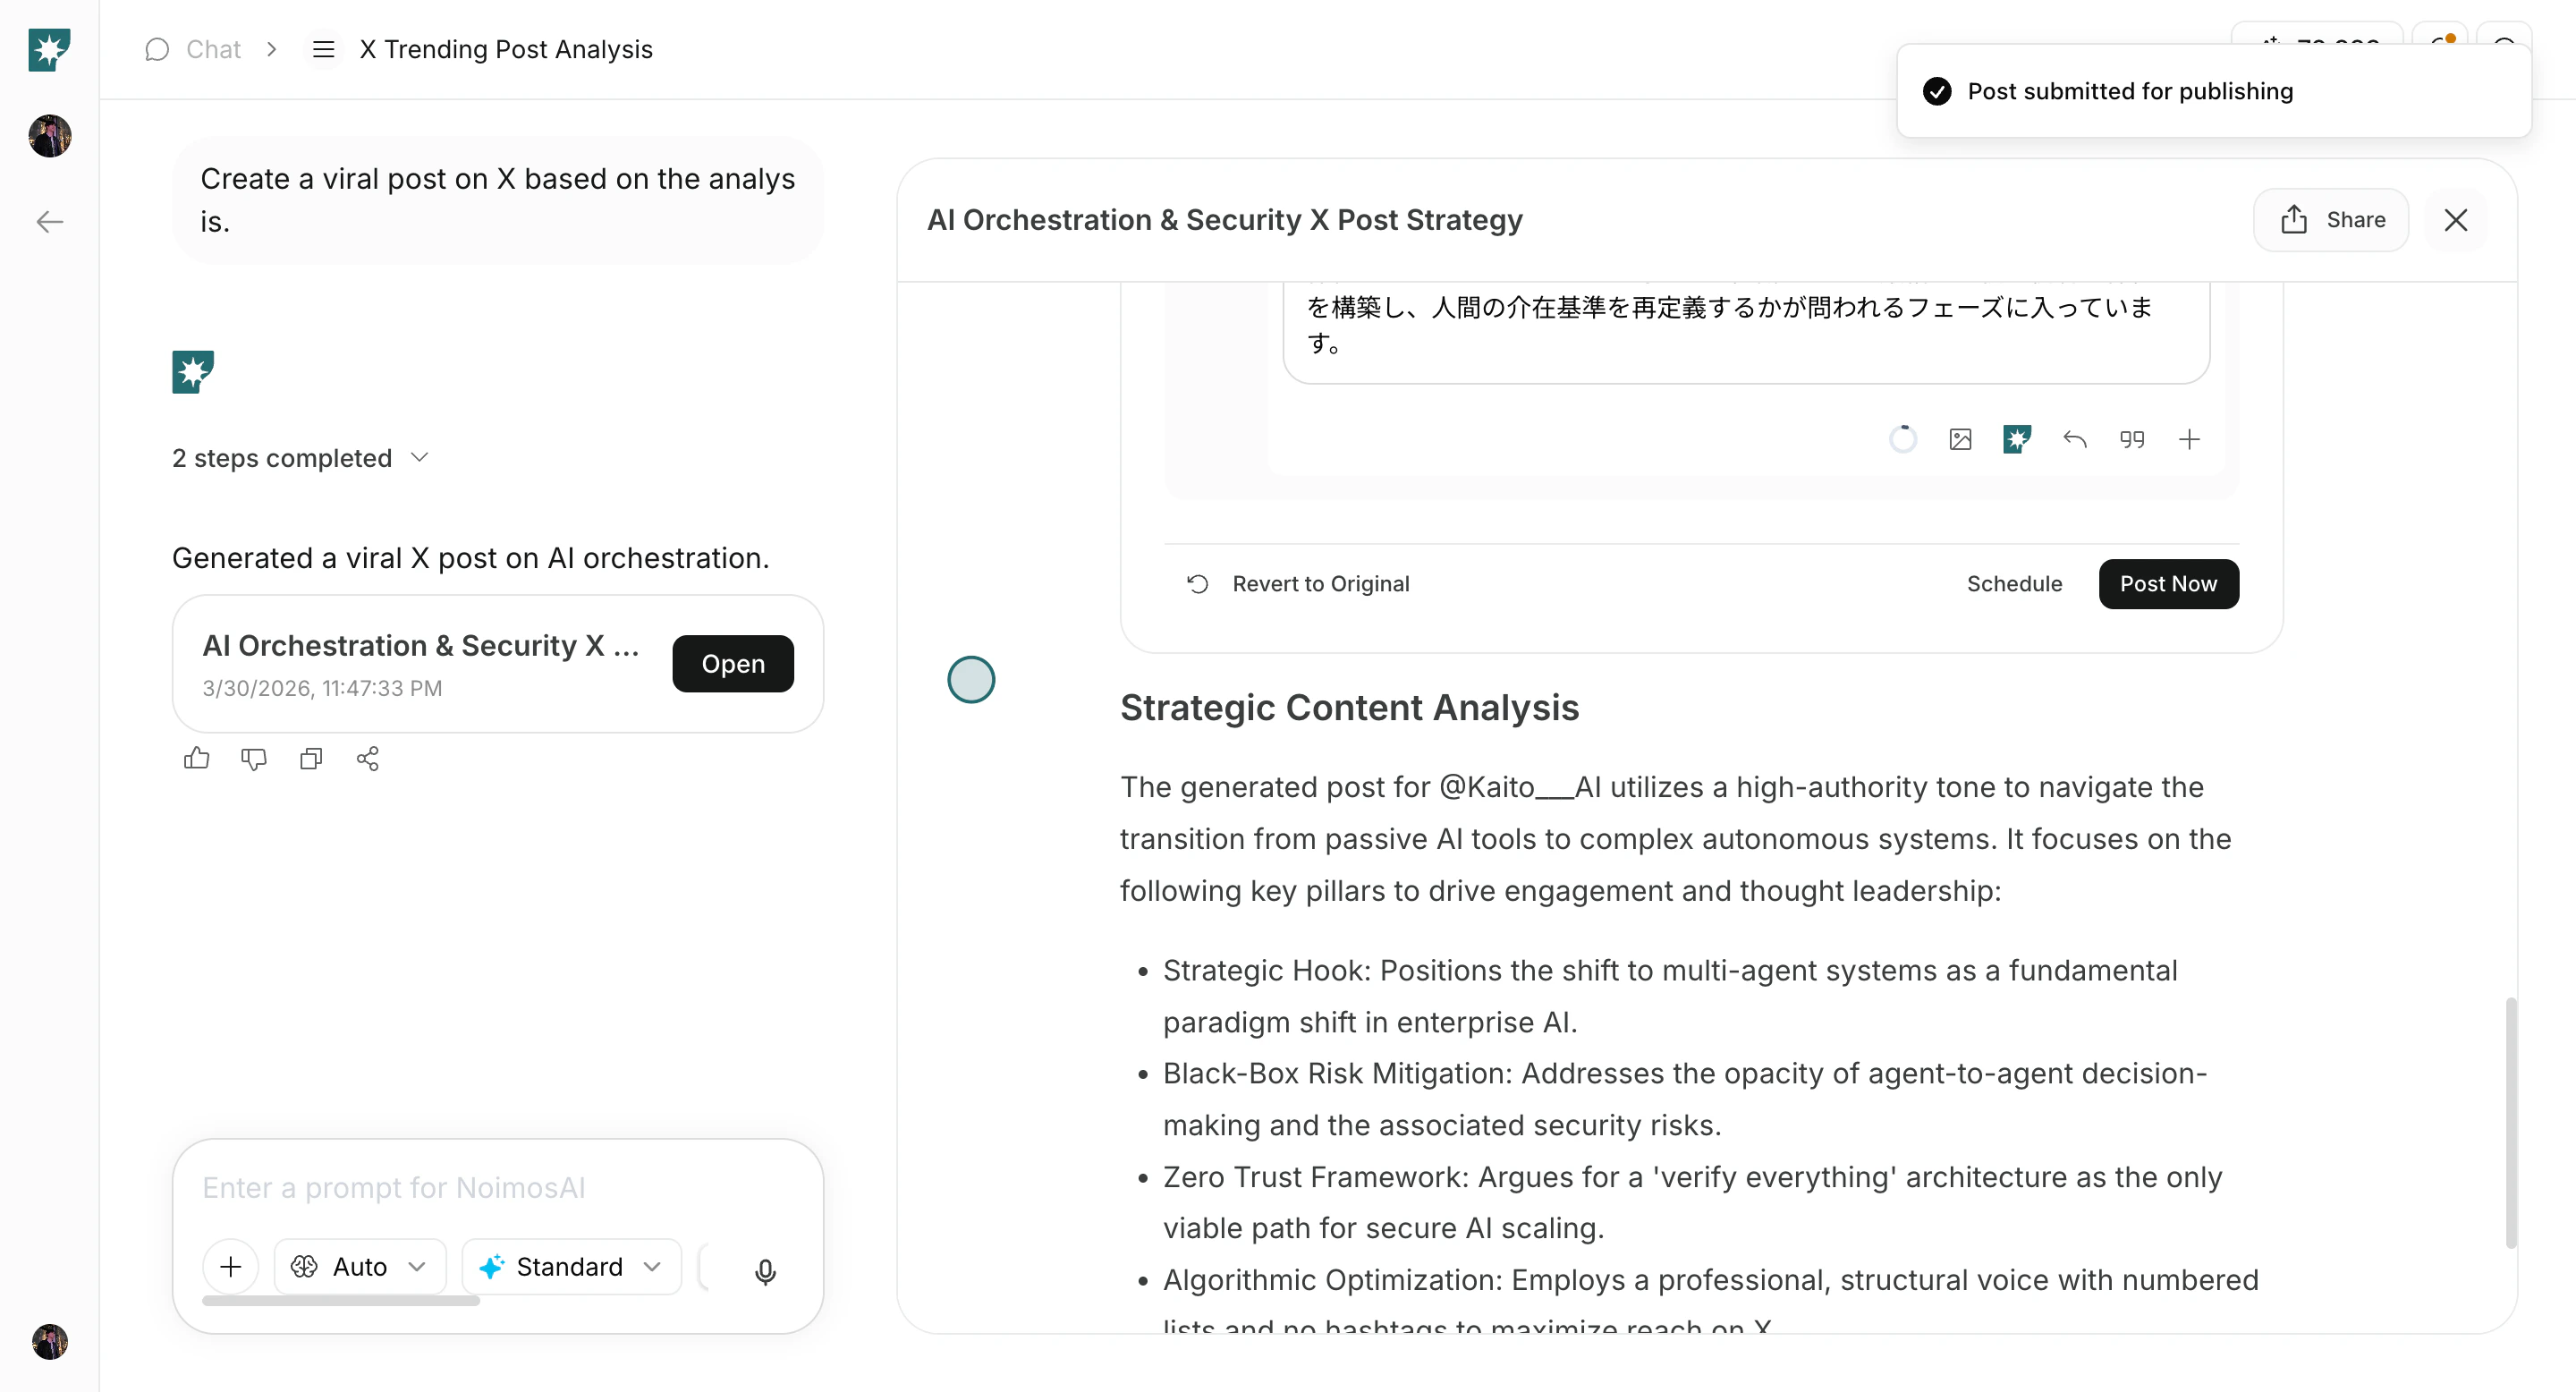Click the back arrow in the left sidebar
2576x1392 pixels.
[48, 221]
